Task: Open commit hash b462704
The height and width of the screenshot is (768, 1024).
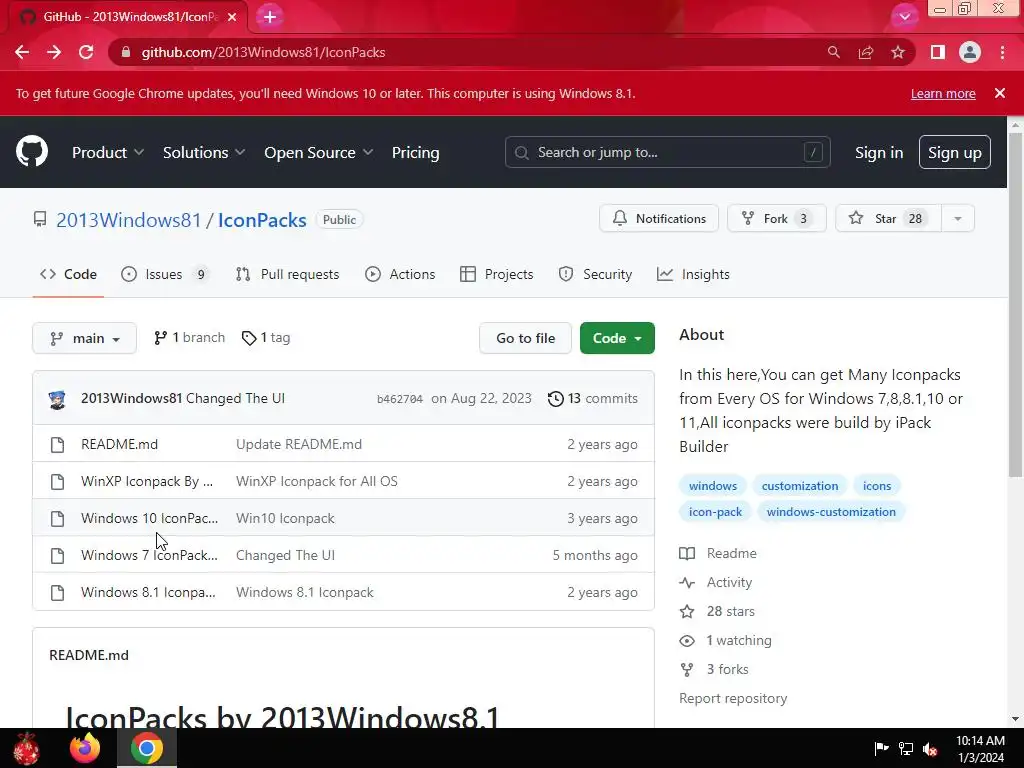Action: 400,399
